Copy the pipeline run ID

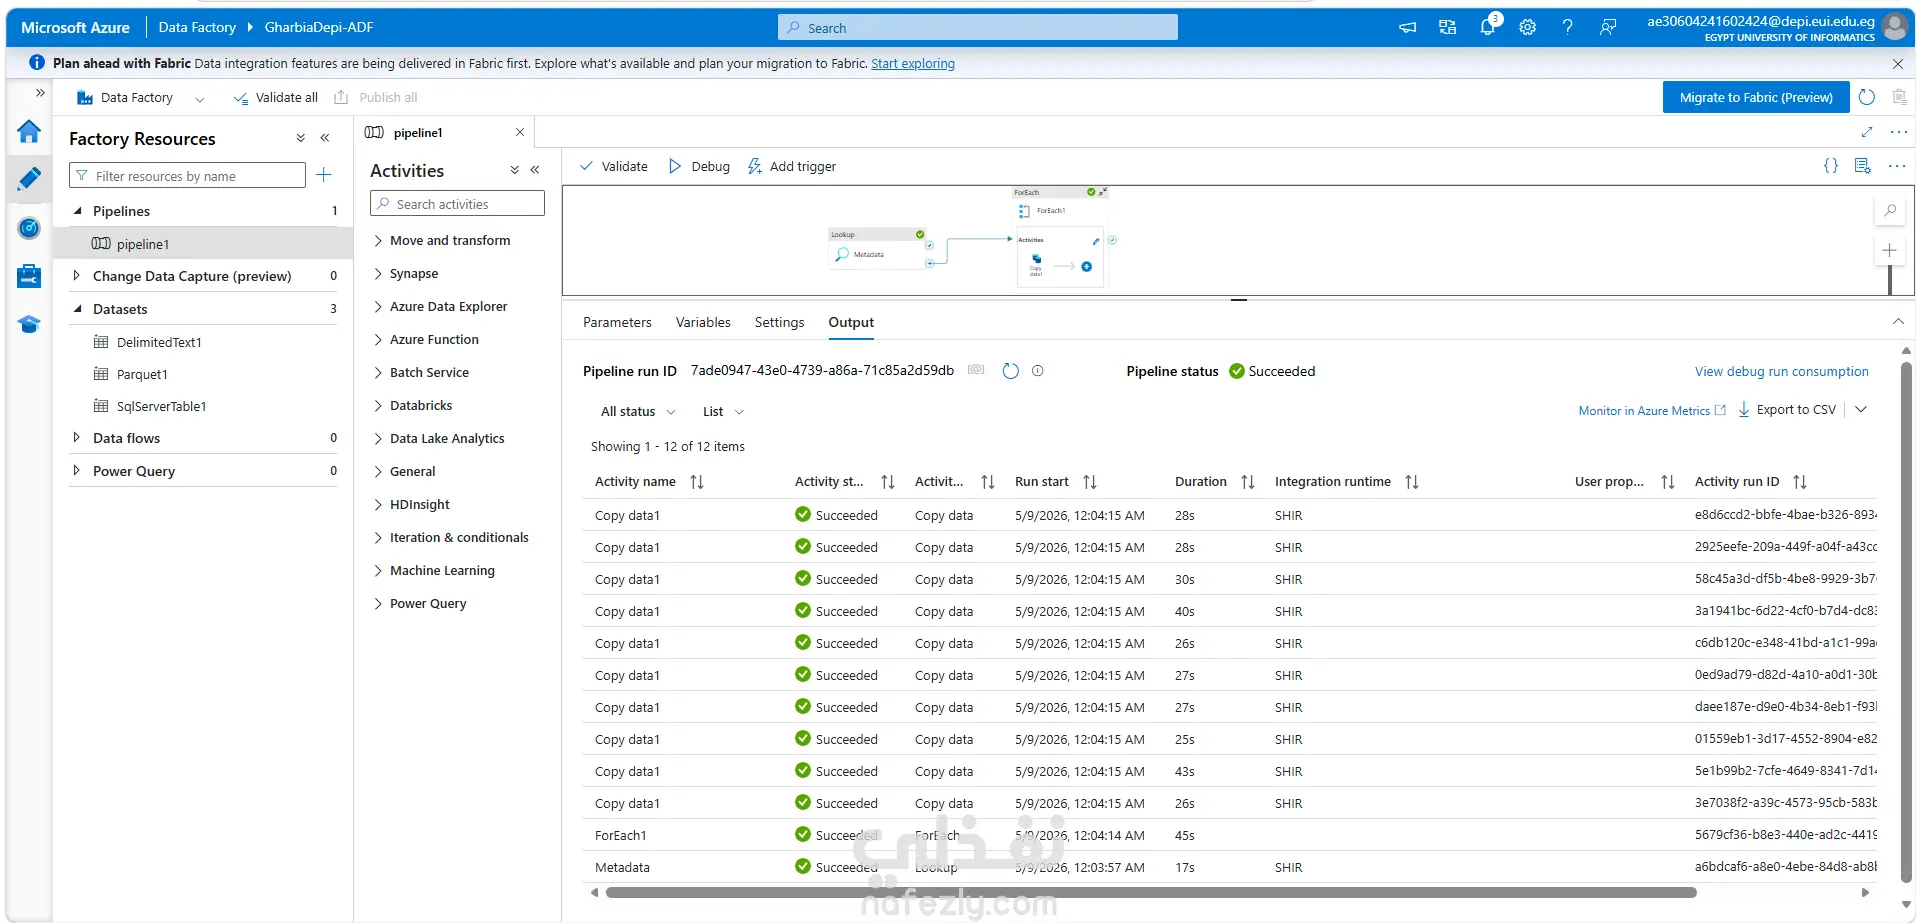tap(976, 370)
